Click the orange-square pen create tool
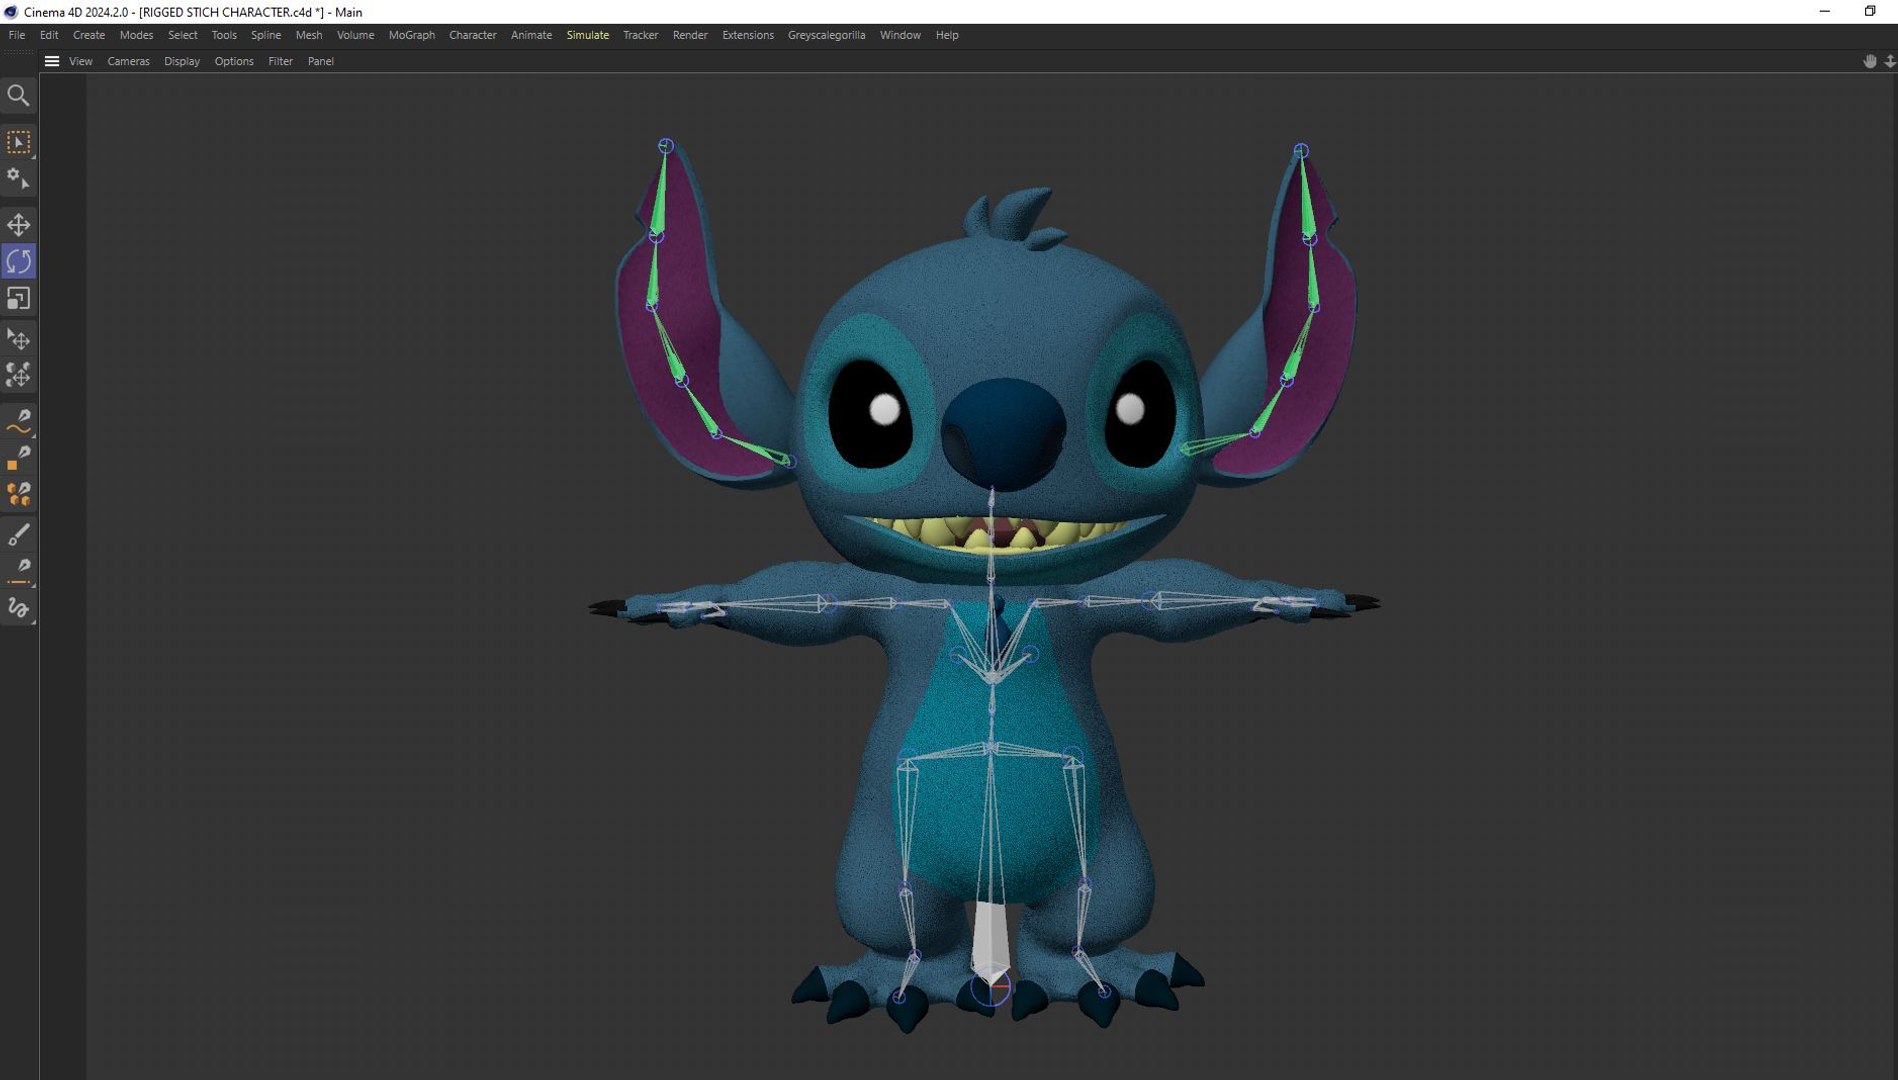1898x1080 pixels. pos(18,458)
